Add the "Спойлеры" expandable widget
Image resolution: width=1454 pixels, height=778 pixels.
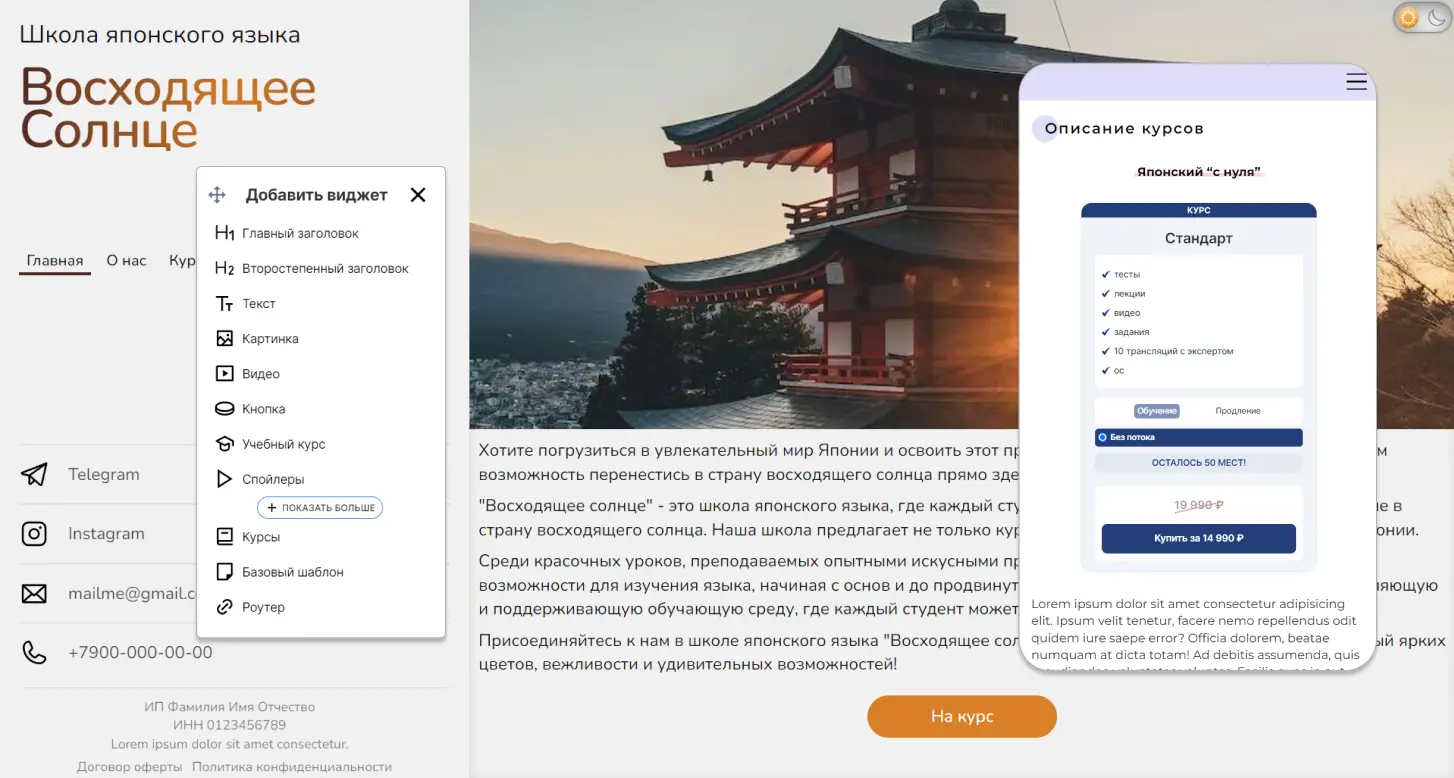click(272, 479)
